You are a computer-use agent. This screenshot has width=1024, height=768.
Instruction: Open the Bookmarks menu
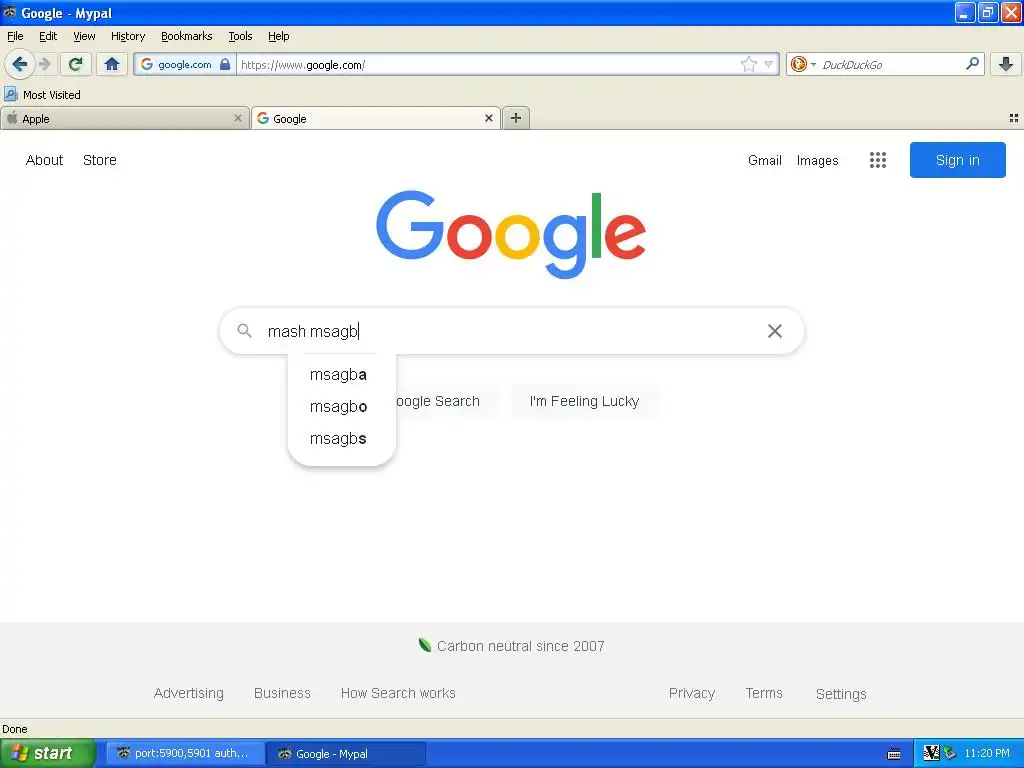[187, 36]
